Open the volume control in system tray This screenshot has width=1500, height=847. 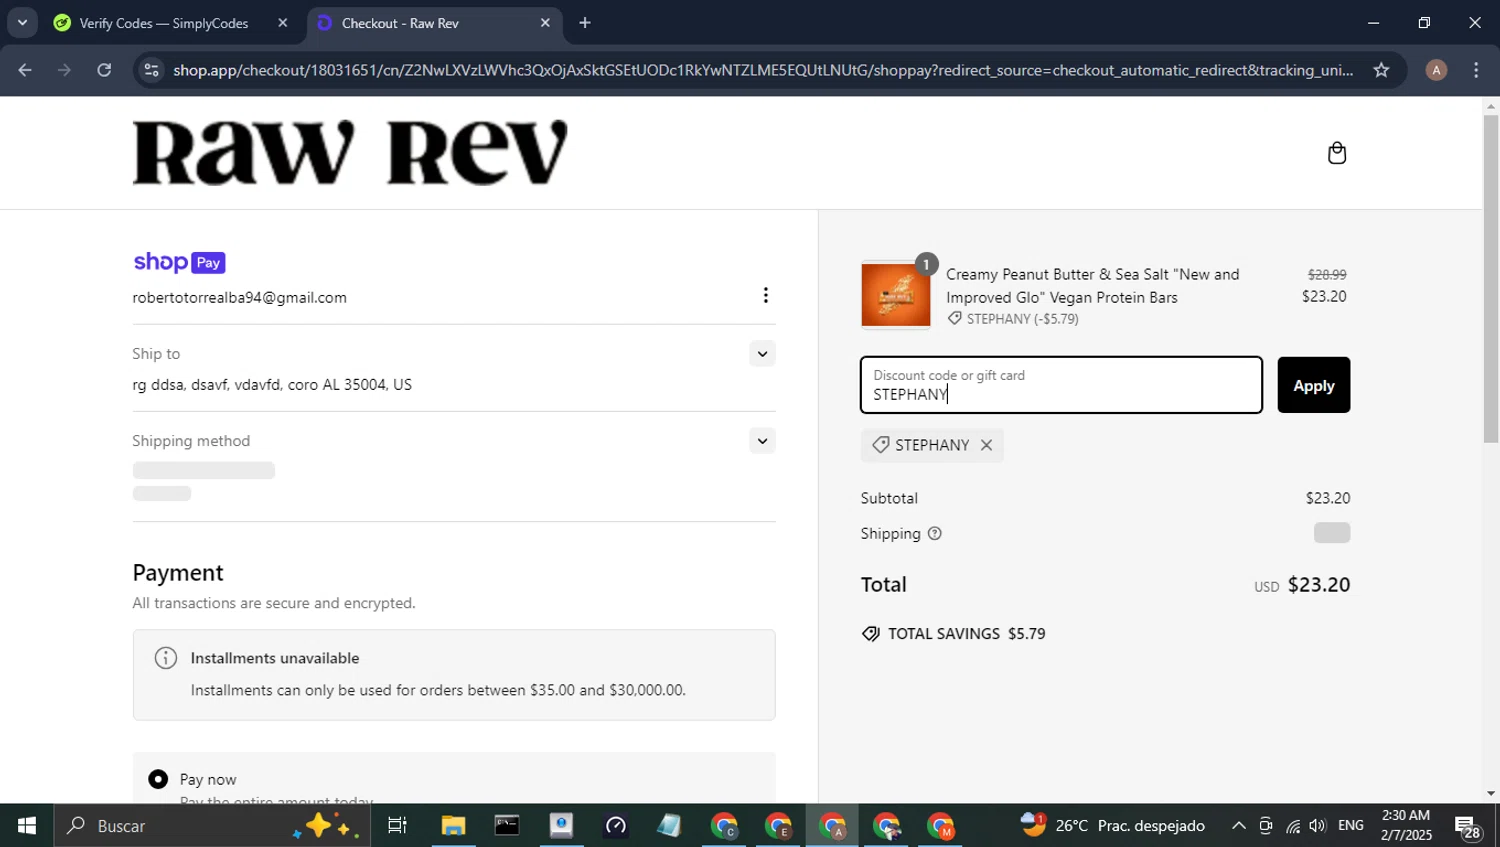(1318, 826)
